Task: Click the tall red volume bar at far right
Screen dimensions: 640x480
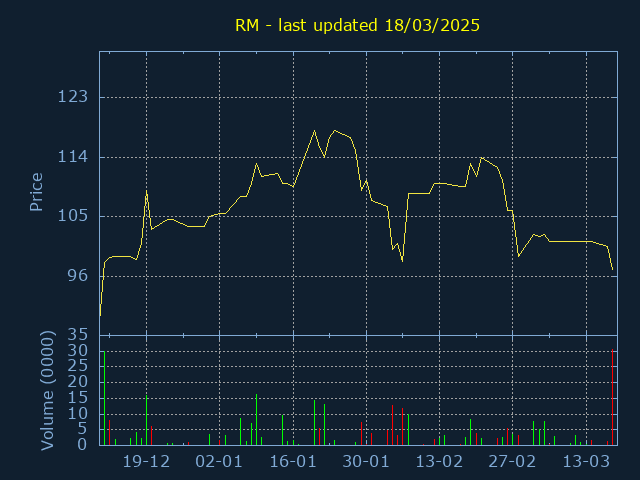Action: [x=612, y=397]
